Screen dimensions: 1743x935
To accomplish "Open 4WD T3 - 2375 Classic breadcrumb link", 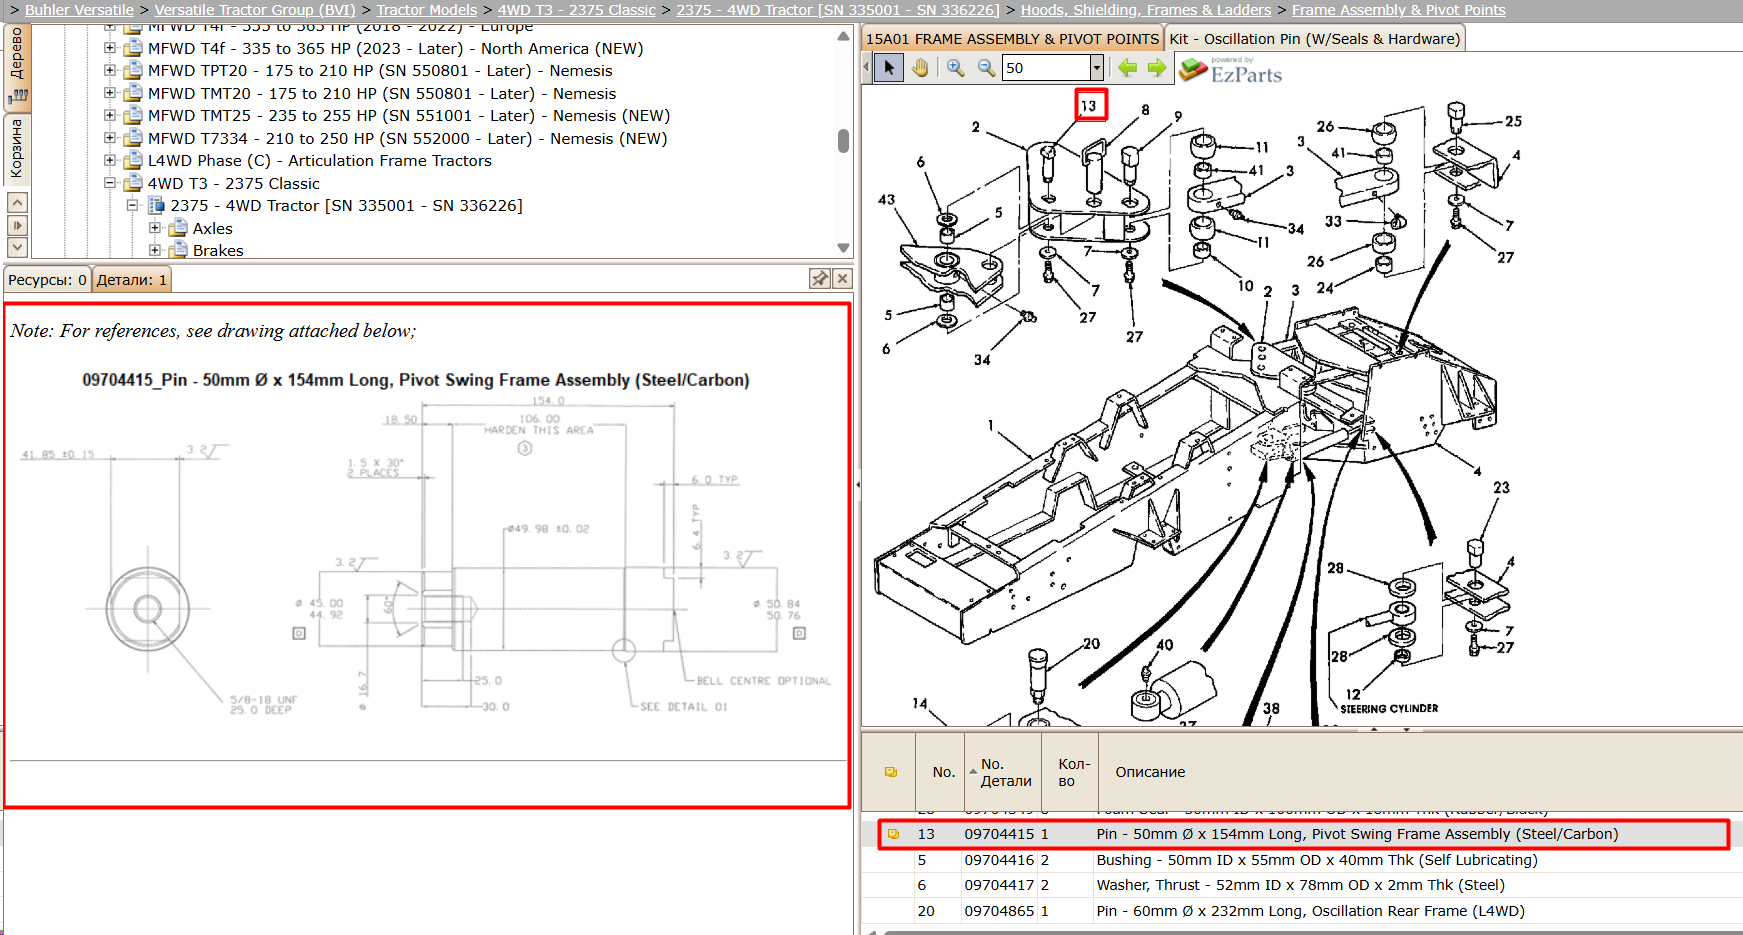I will click(x=577, y=10).
